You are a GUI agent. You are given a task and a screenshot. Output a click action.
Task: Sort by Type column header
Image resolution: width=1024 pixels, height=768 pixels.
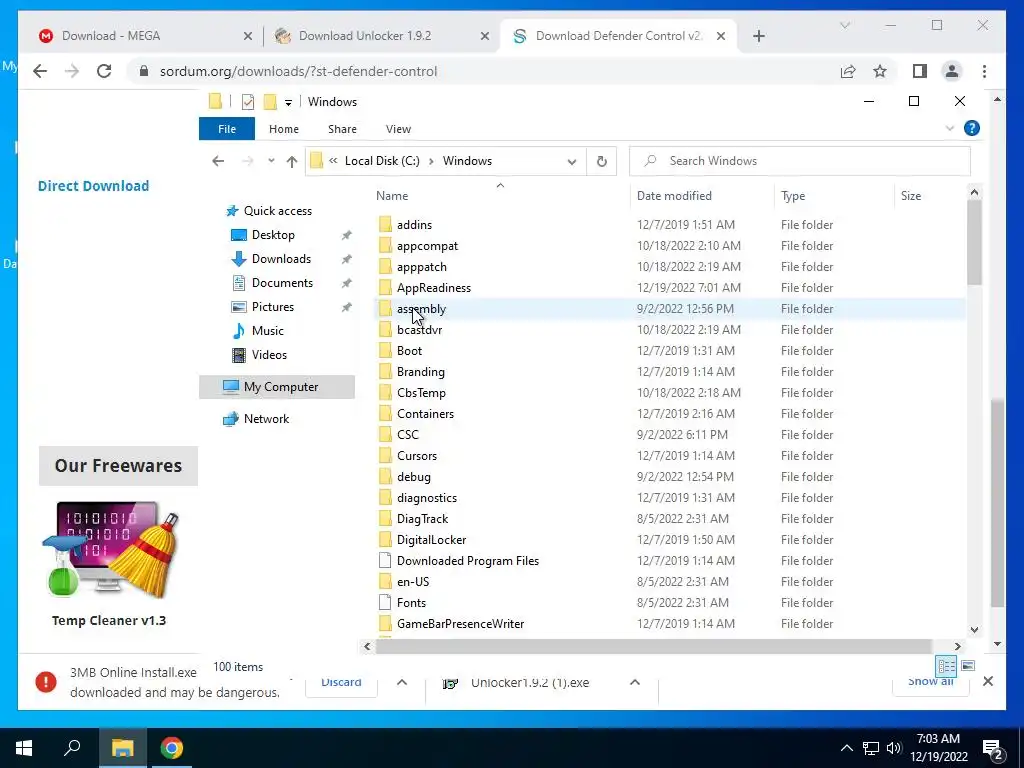coord(793,196)
